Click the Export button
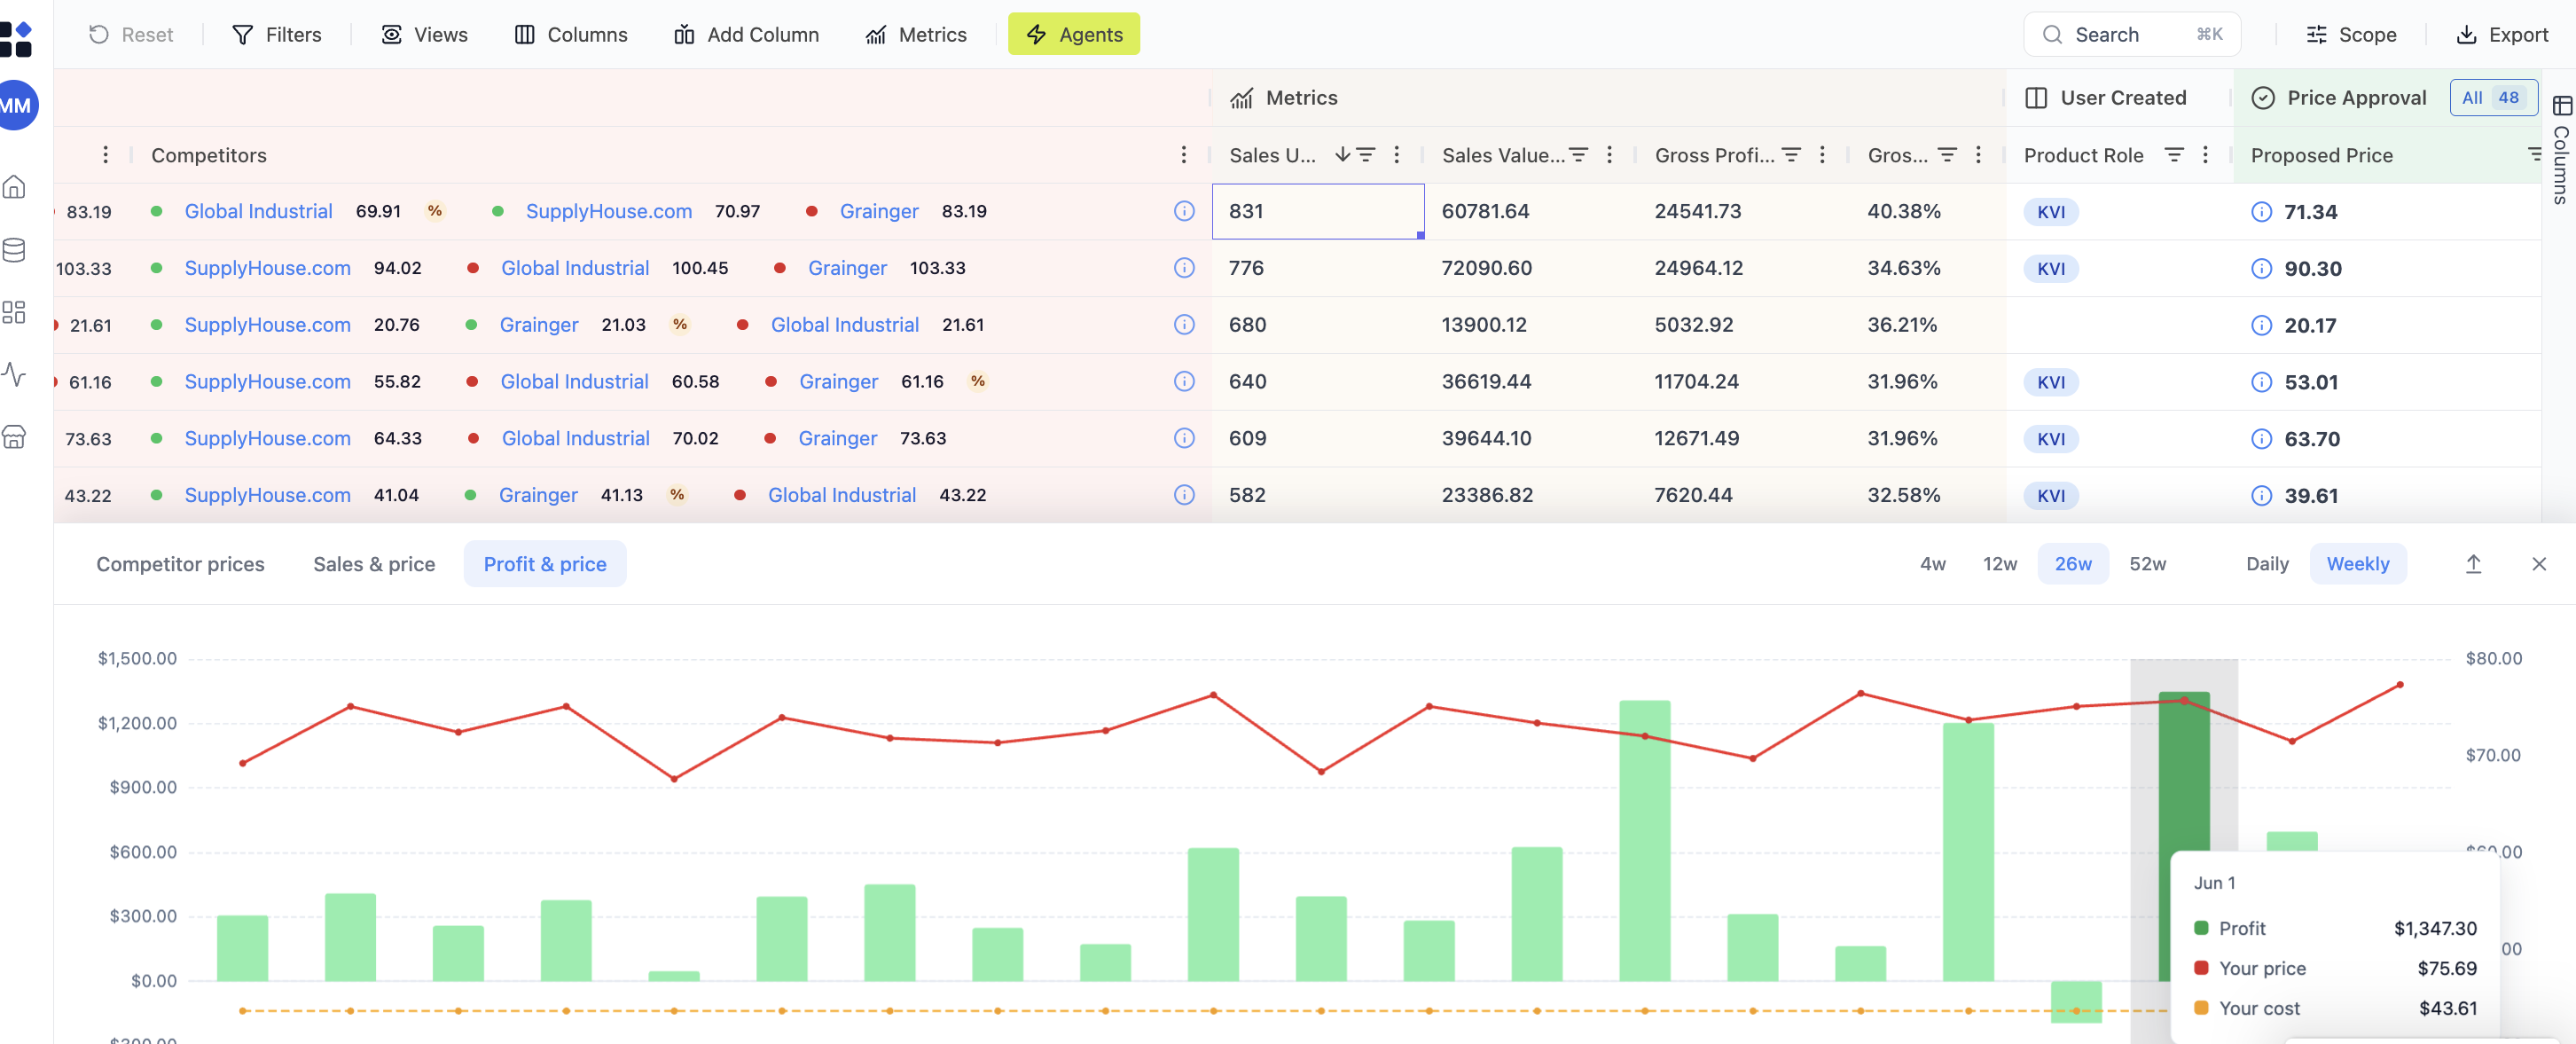The height and width of the screenshot is (1044, 2576). pyautogui.click(x=2503, y=35)
